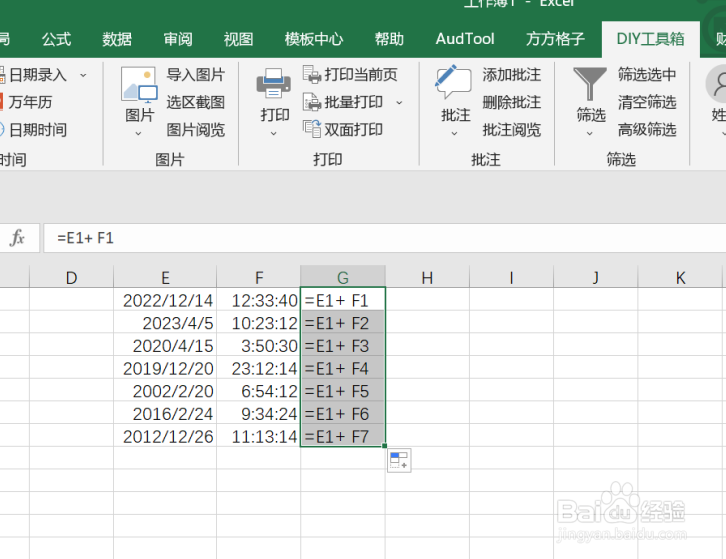Click the fx insert function icon
726x559 pixels.
(17, 238)
